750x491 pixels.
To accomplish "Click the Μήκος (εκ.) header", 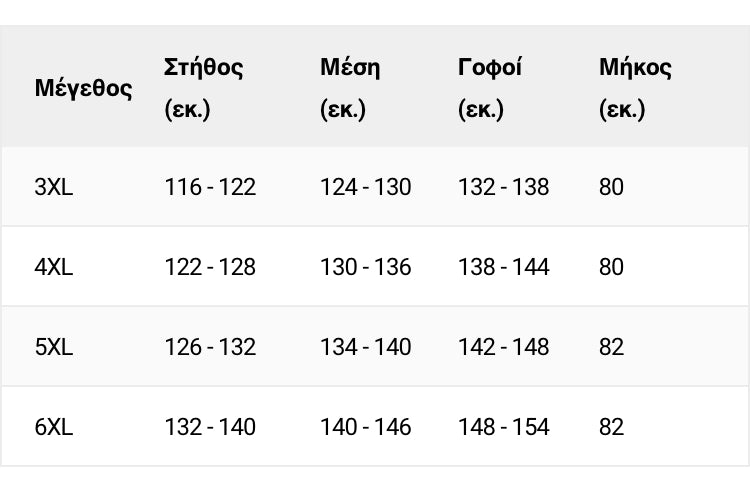I will point(635,88).
